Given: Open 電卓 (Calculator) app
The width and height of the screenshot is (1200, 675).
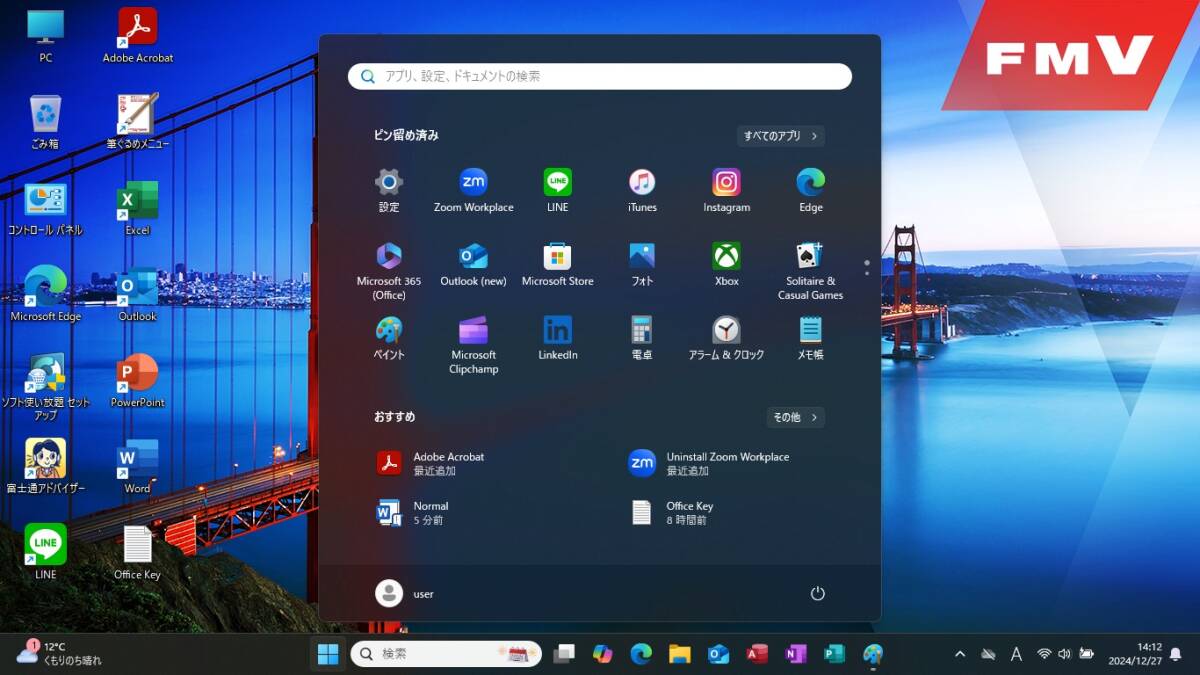Looking at the screenshot, I should coord(642,338).
